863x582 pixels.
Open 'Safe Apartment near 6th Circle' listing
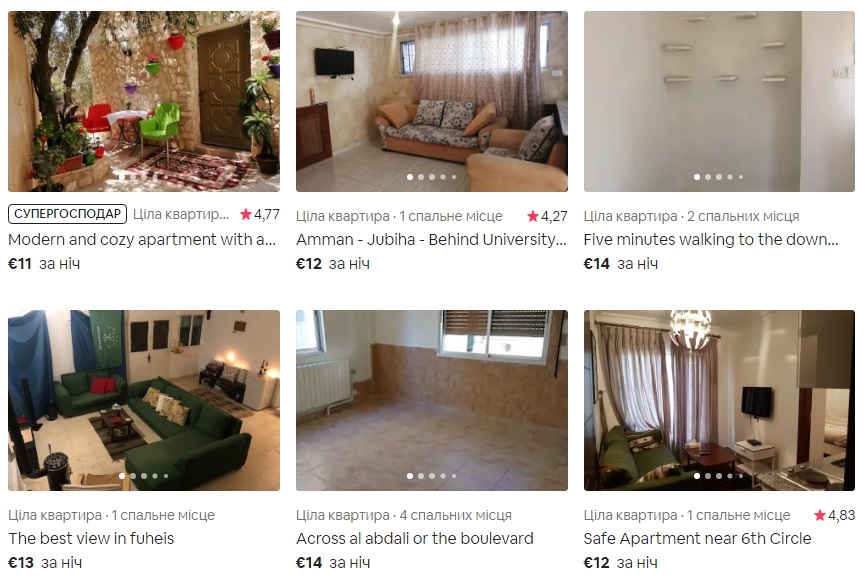(697, 539)
